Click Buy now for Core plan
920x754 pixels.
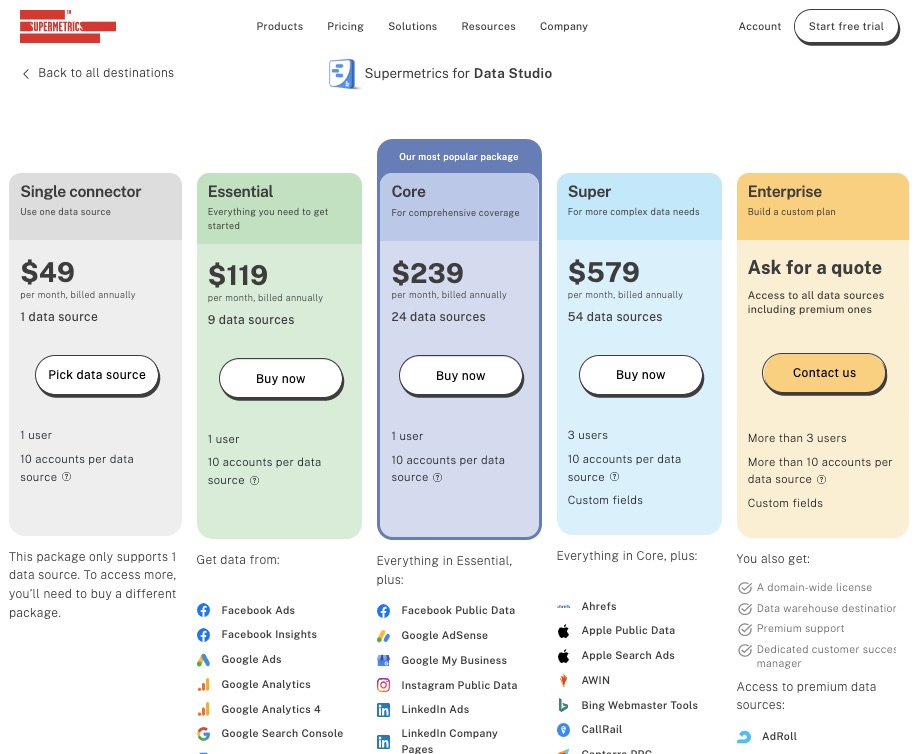coord(461,376)
